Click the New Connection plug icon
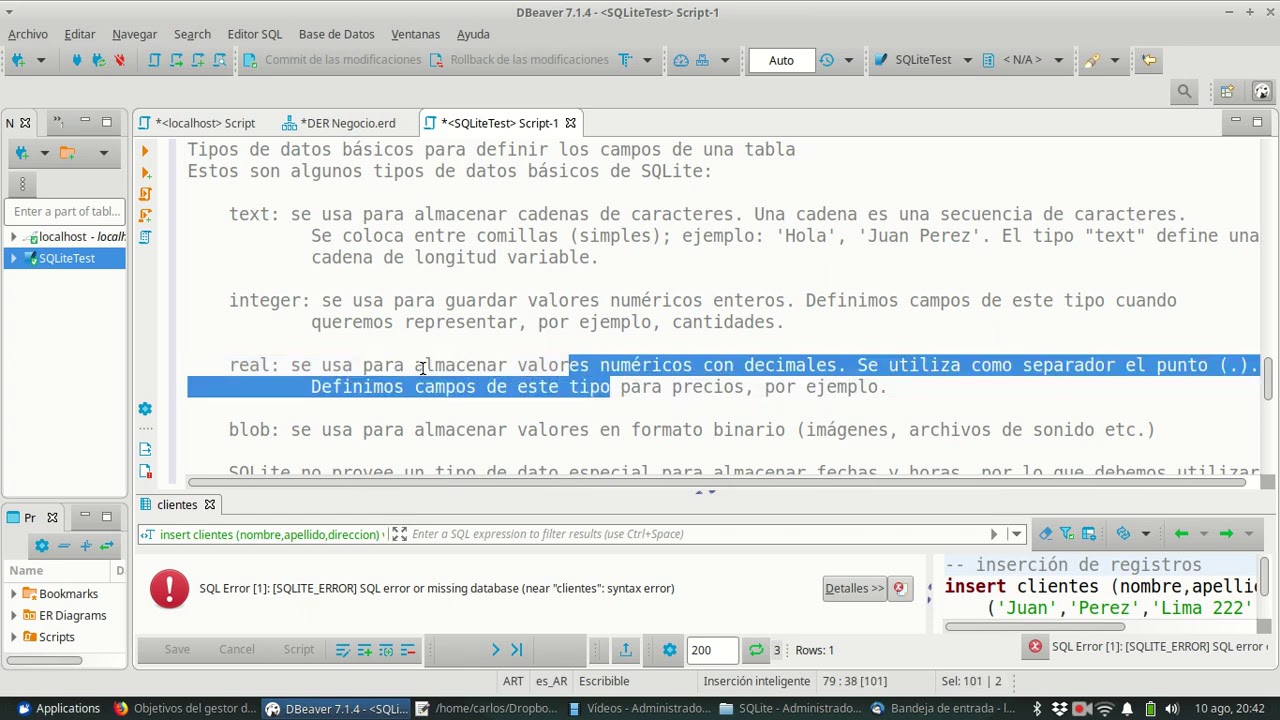 [x=18, y=60]
